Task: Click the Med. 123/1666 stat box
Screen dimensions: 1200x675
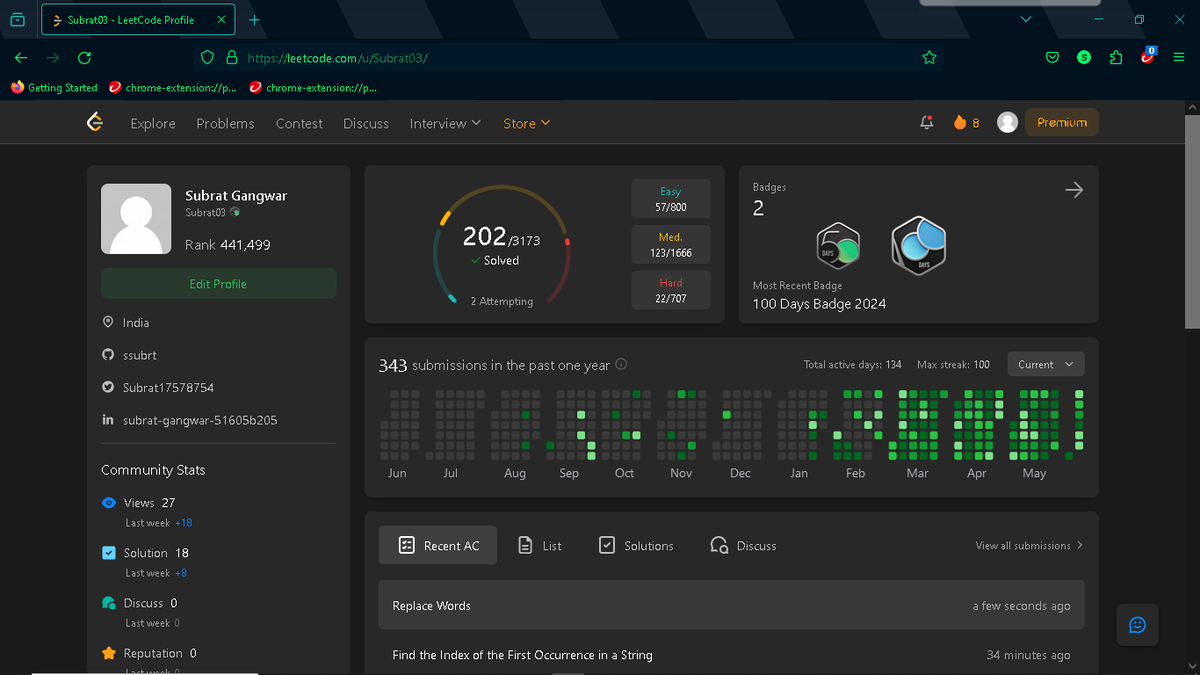Action: pyautogui.click(x=671, y=245)
